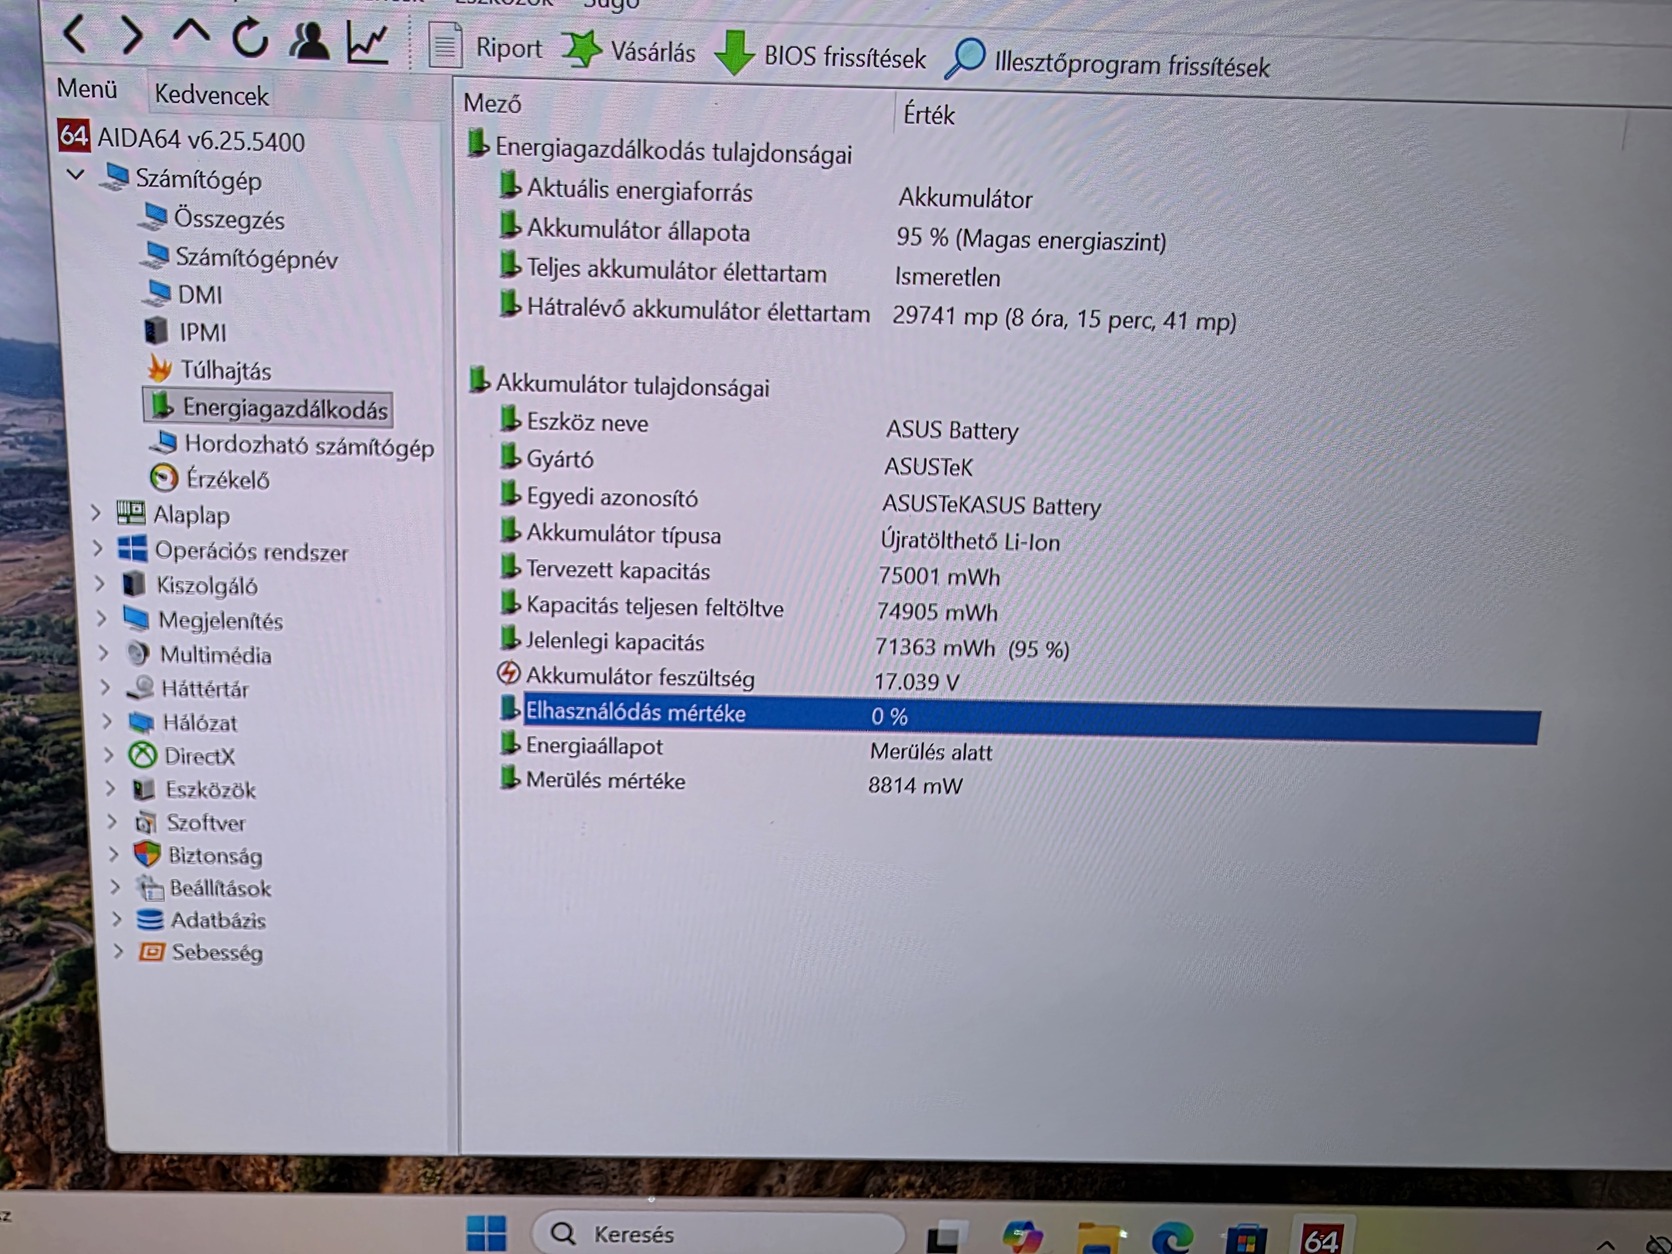
Task: Expand the Kiszolgáló node
Action: 100,583
